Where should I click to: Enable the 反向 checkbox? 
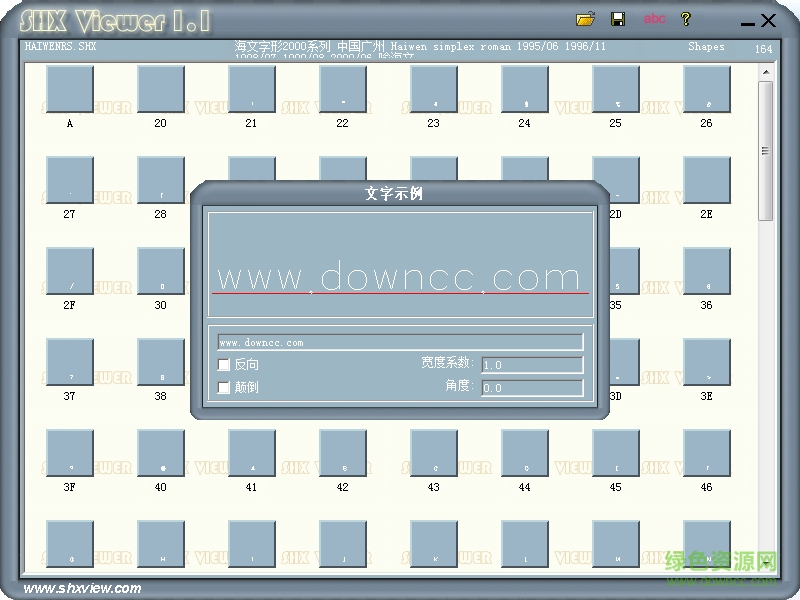[x=223, y=364]
